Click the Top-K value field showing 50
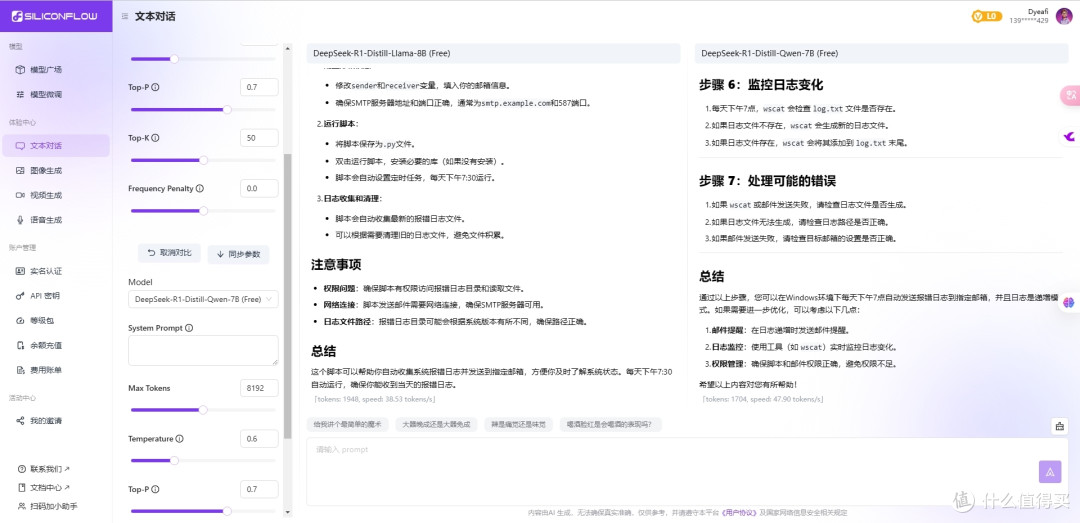This screenshot has height=523, width=1080. click(260, 138)
